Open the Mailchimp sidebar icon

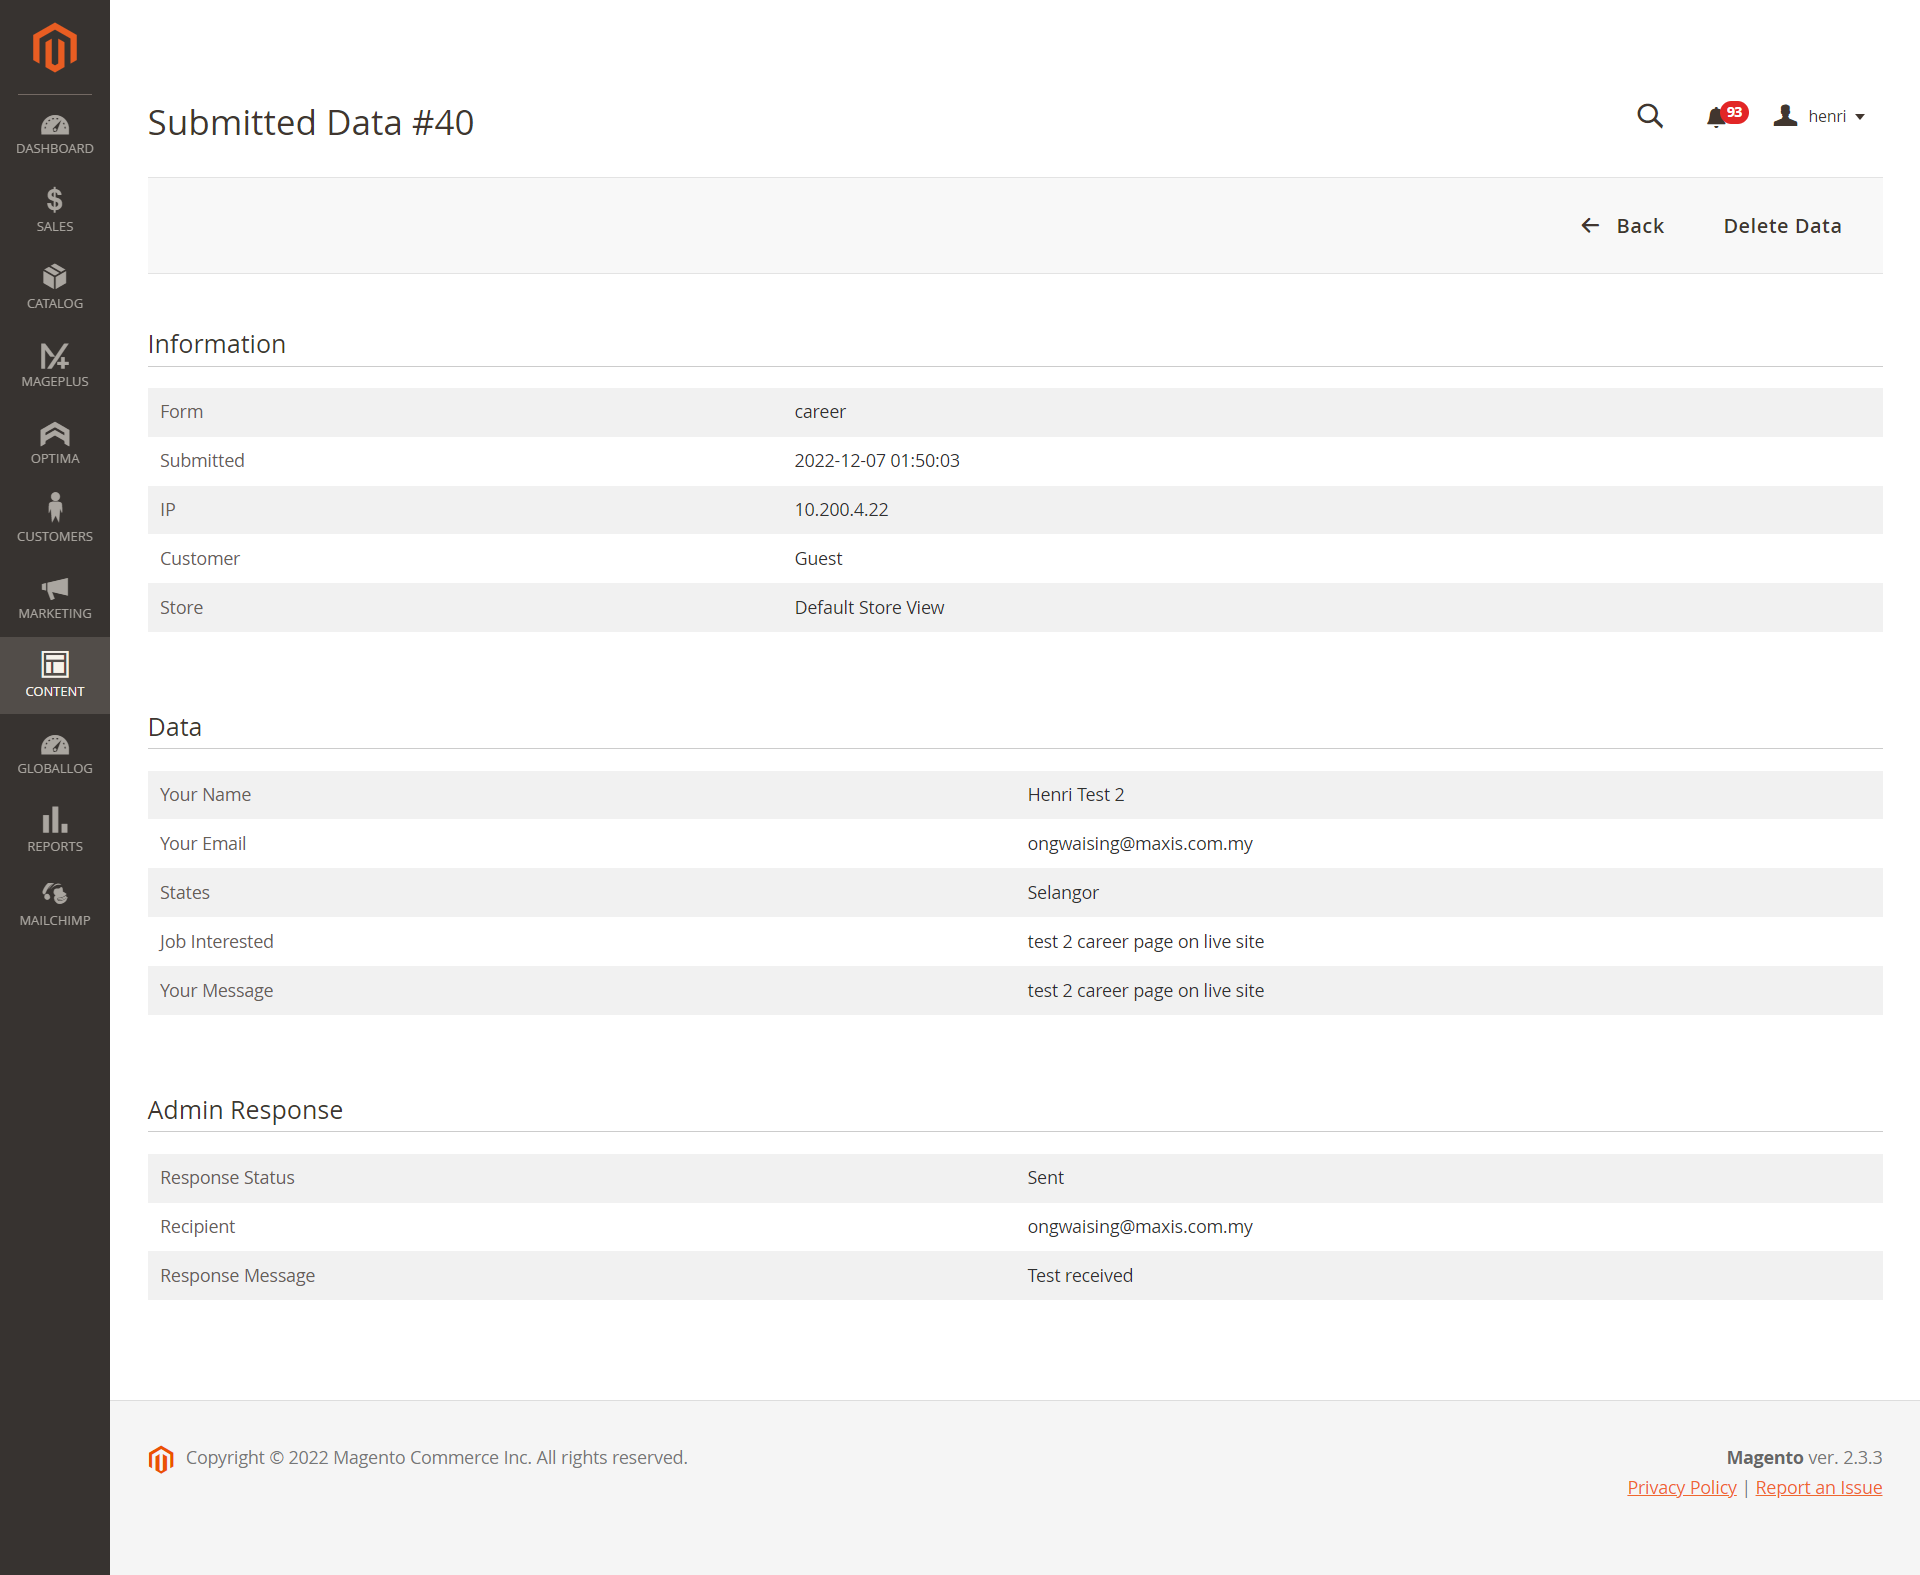click(54, 904)
